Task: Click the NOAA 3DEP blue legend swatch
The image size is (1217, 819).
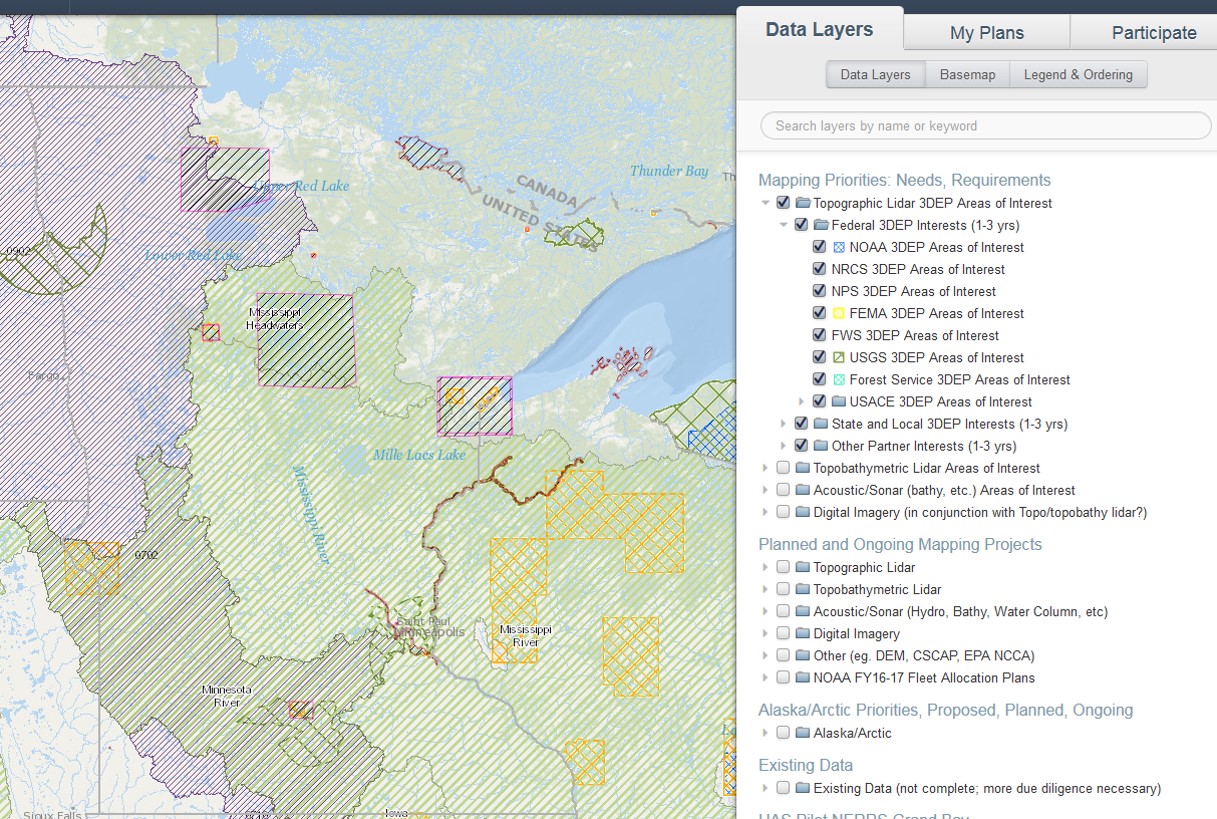Action: click(x=839, y=247)
